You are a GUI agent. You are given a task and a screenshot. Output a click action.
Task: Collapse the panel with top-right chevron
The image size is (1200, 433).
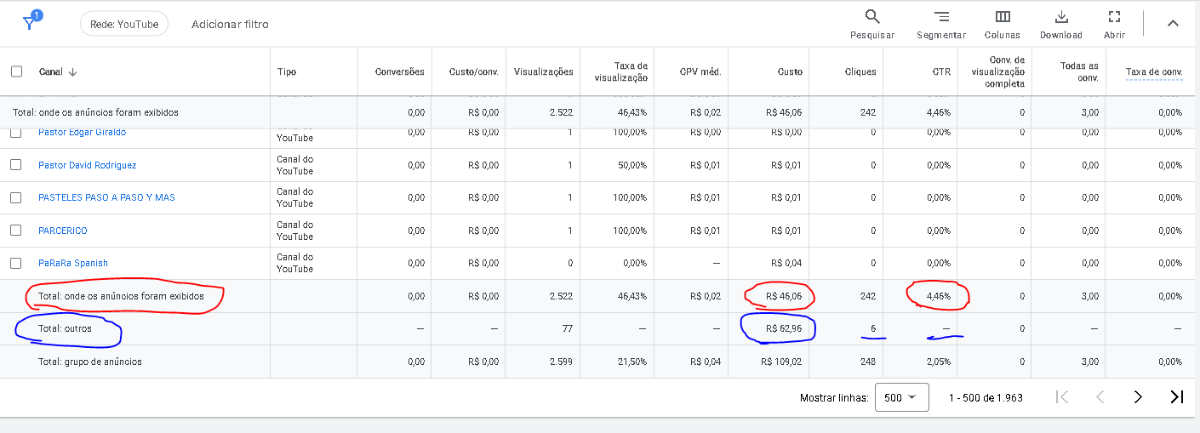1173,23
